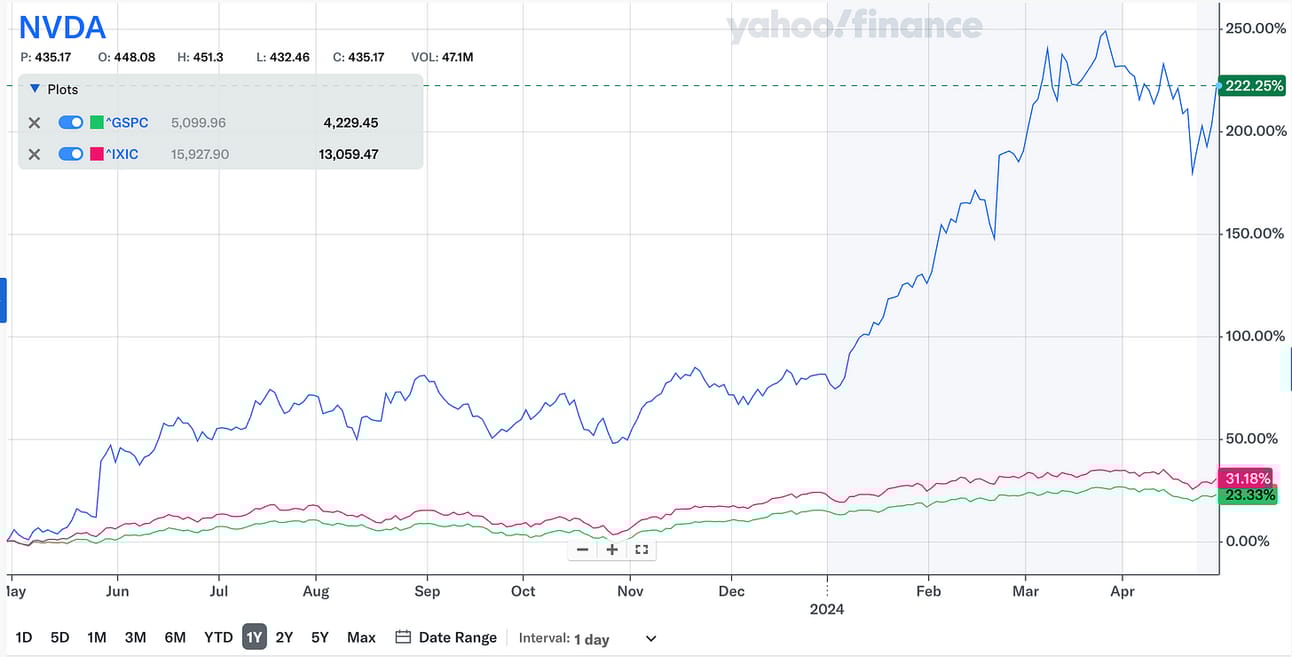Choose the 6M time range

(x=175, y=637)
